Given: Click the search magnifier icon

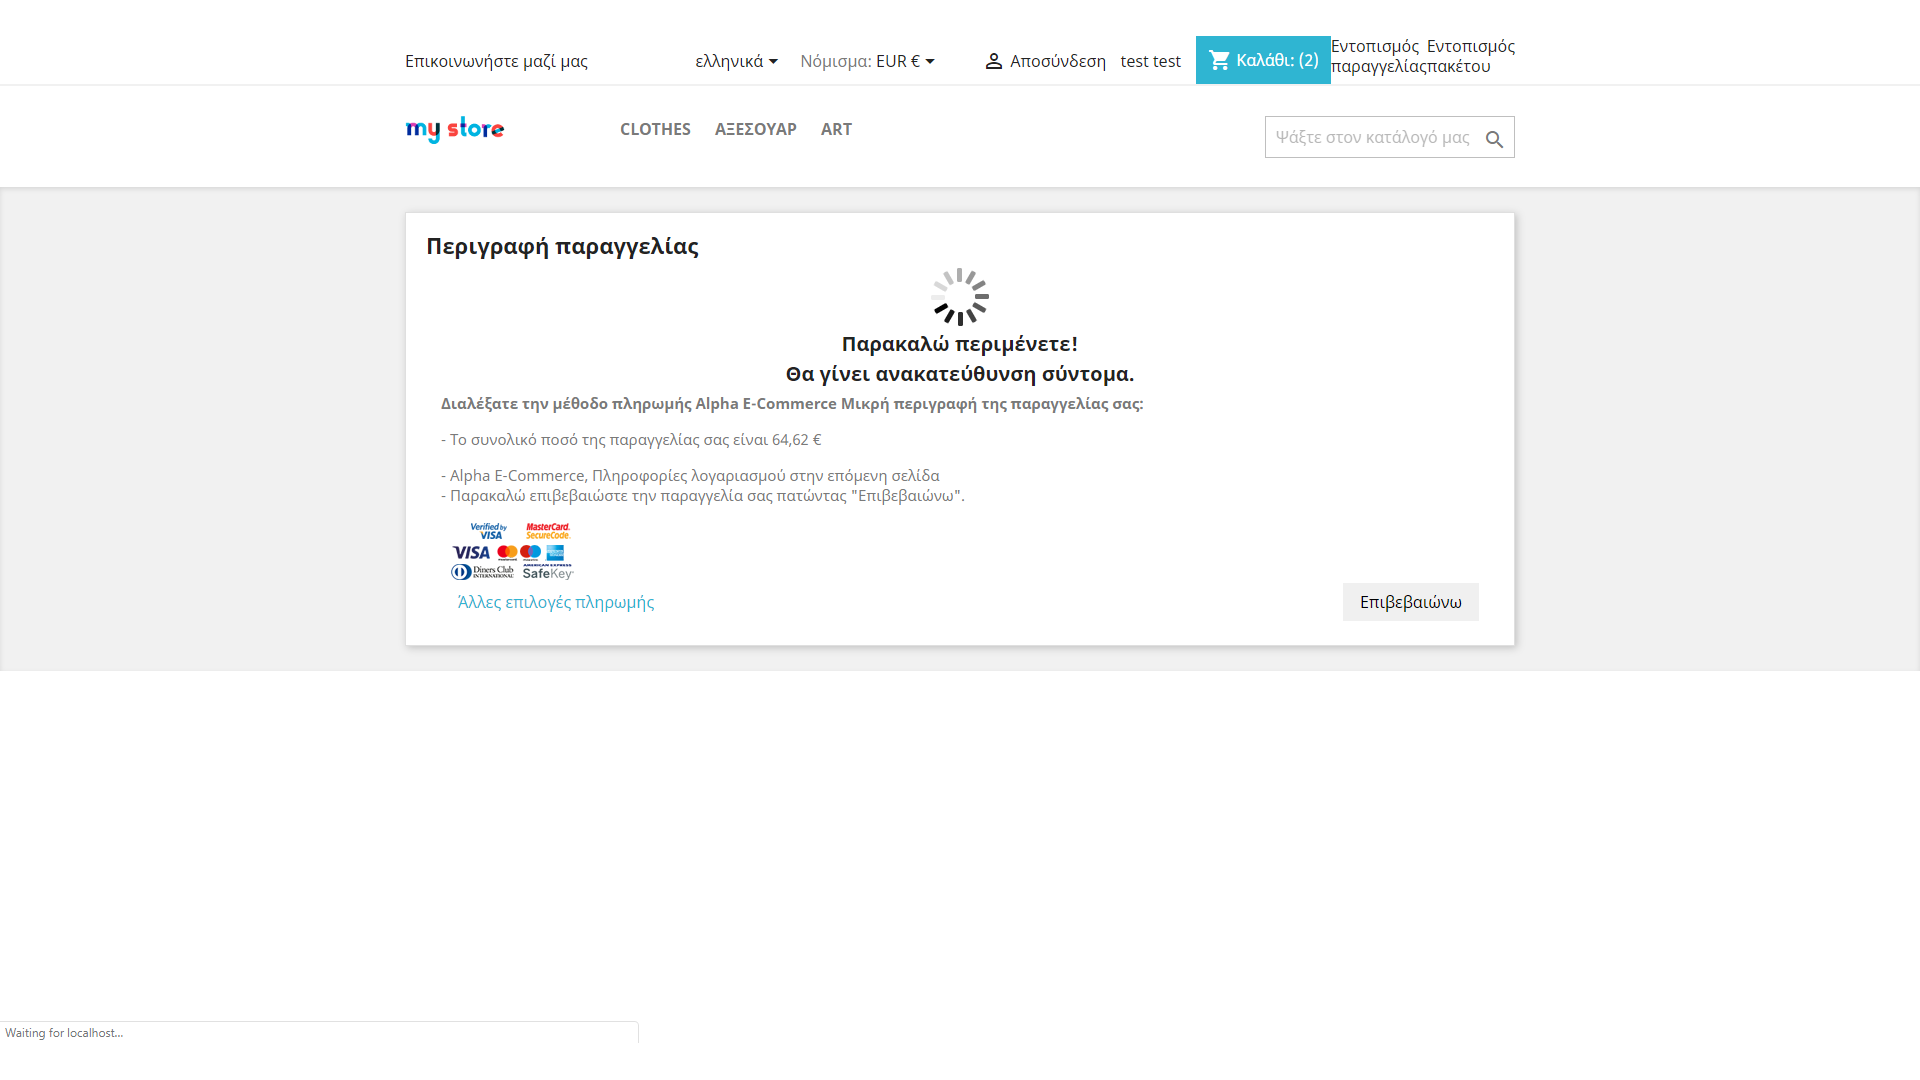Looking at the screenshot, I should pos(1494,139).
